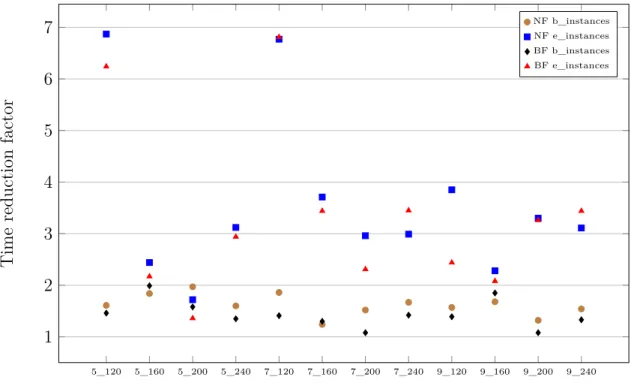
Task: Click the x-axis label 9_160
Action: 495,372
